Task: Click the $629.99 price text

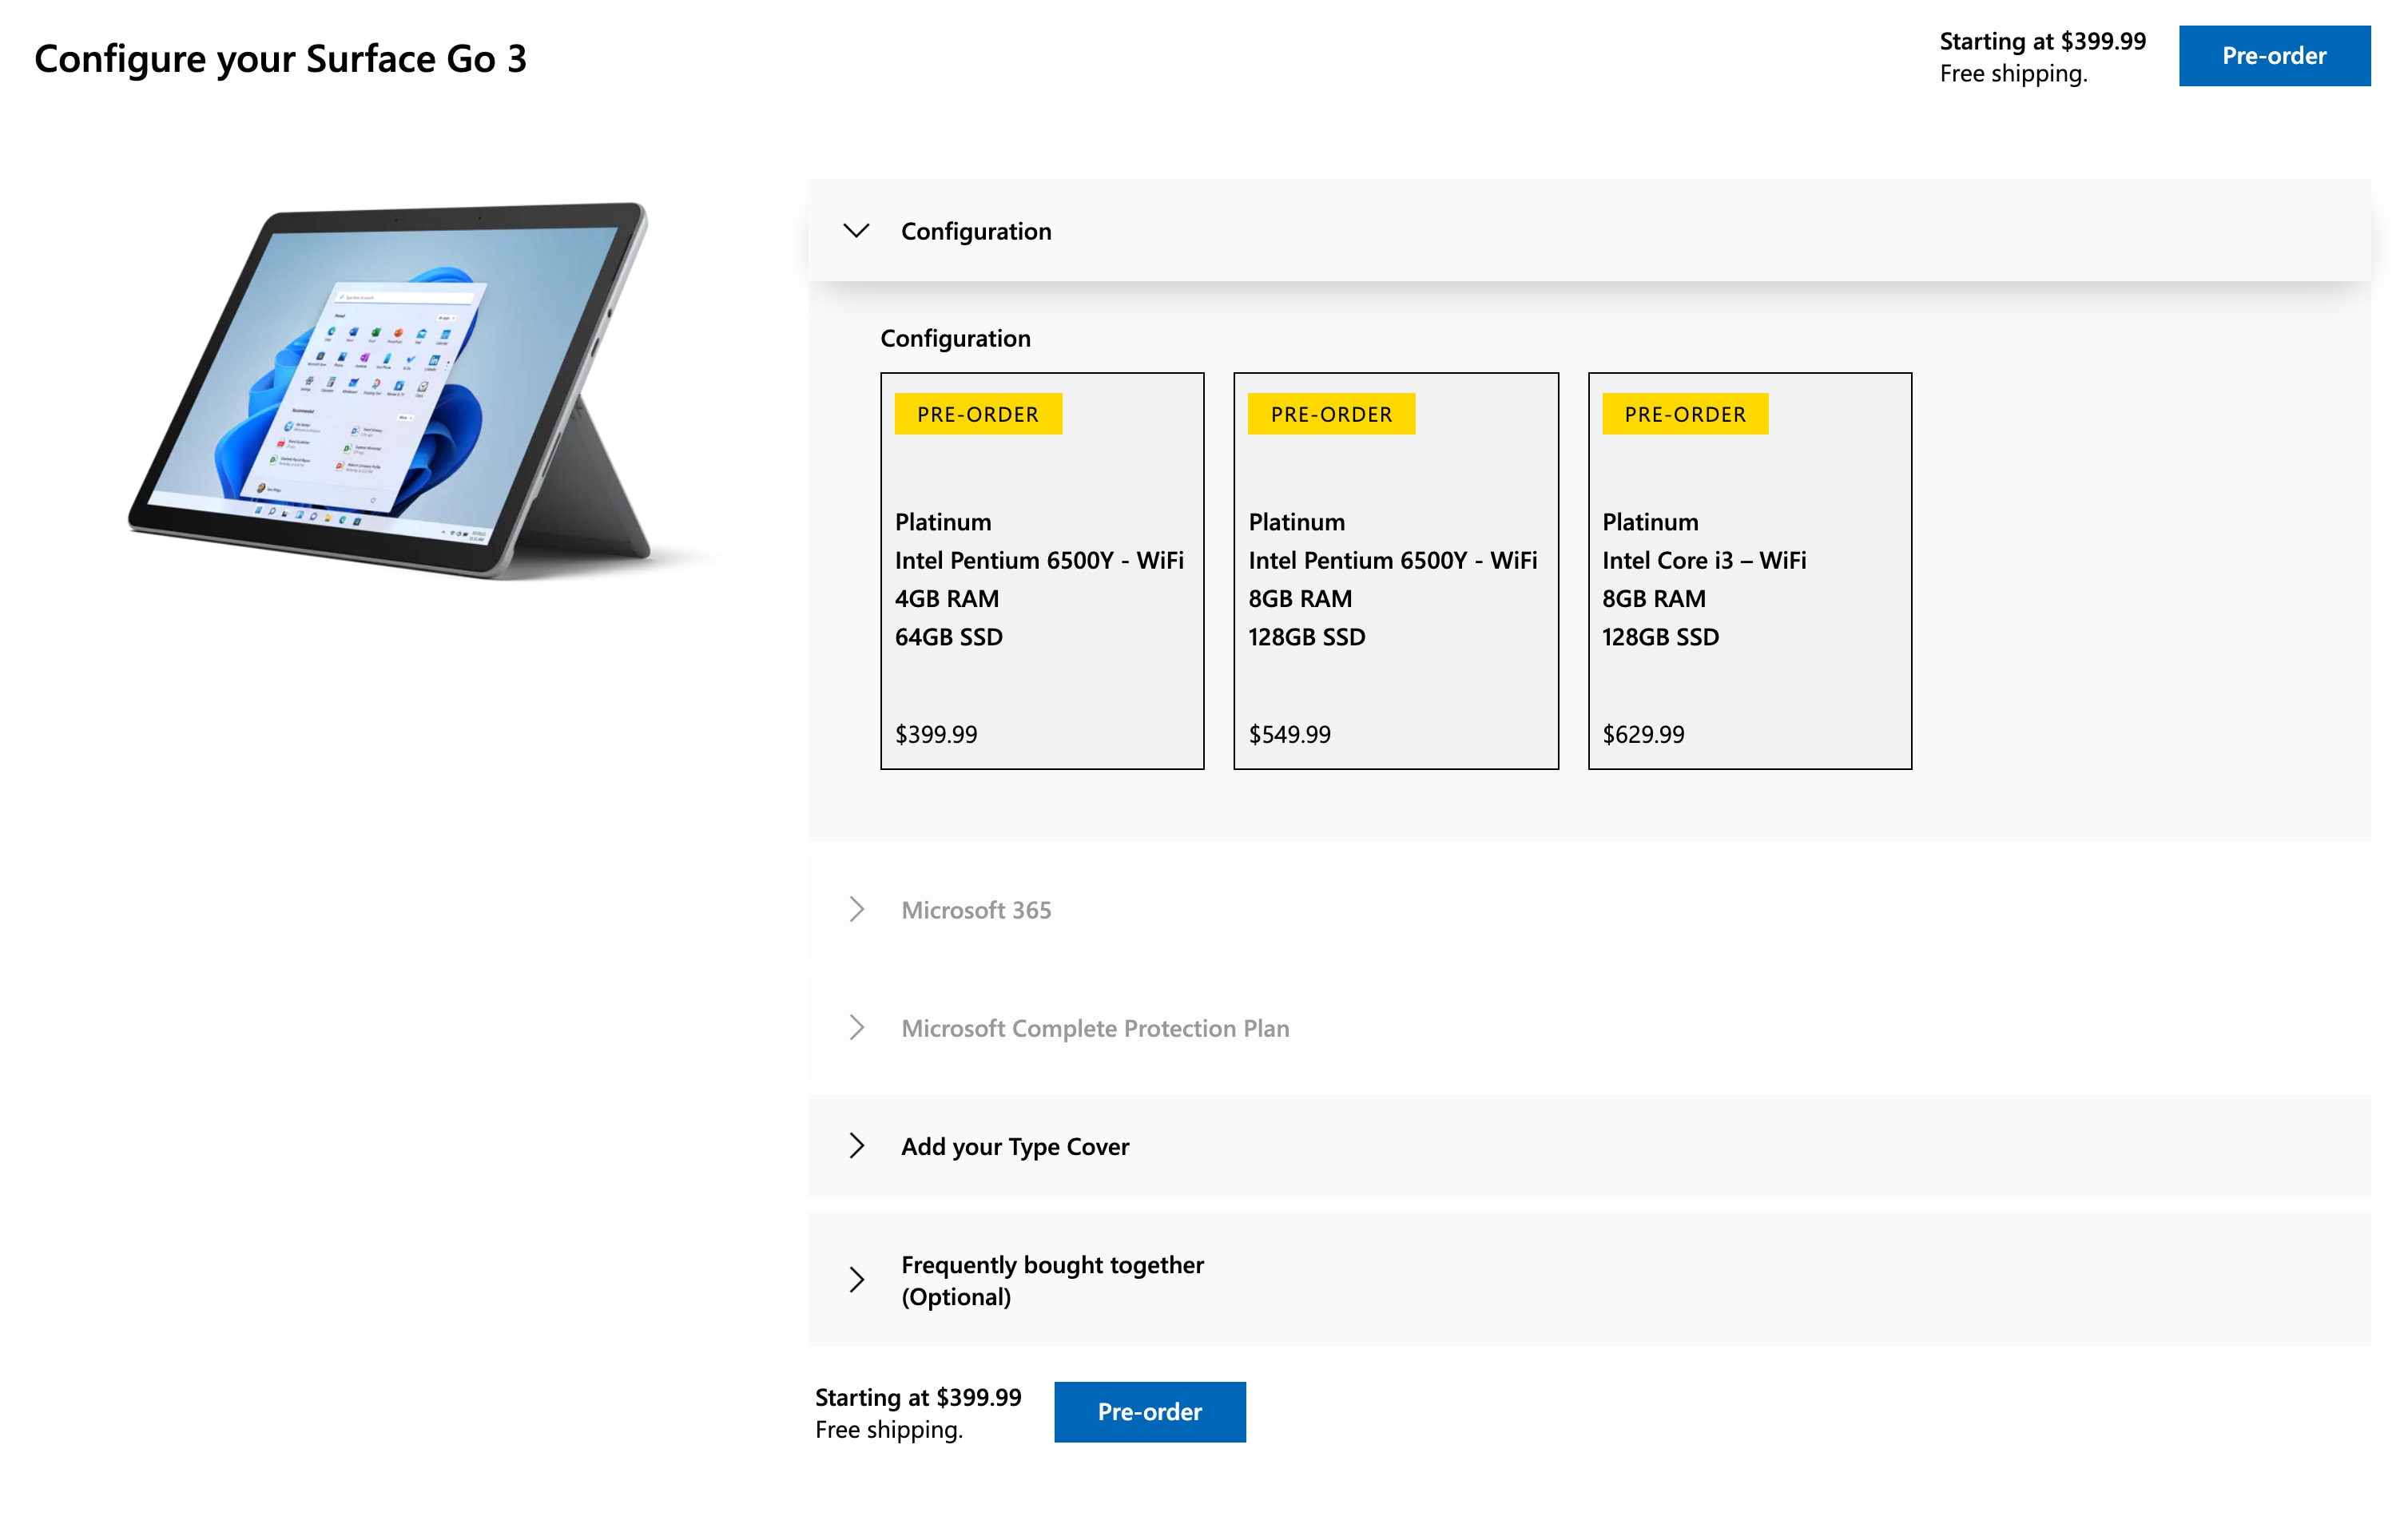Action: tap(1644, 734)
